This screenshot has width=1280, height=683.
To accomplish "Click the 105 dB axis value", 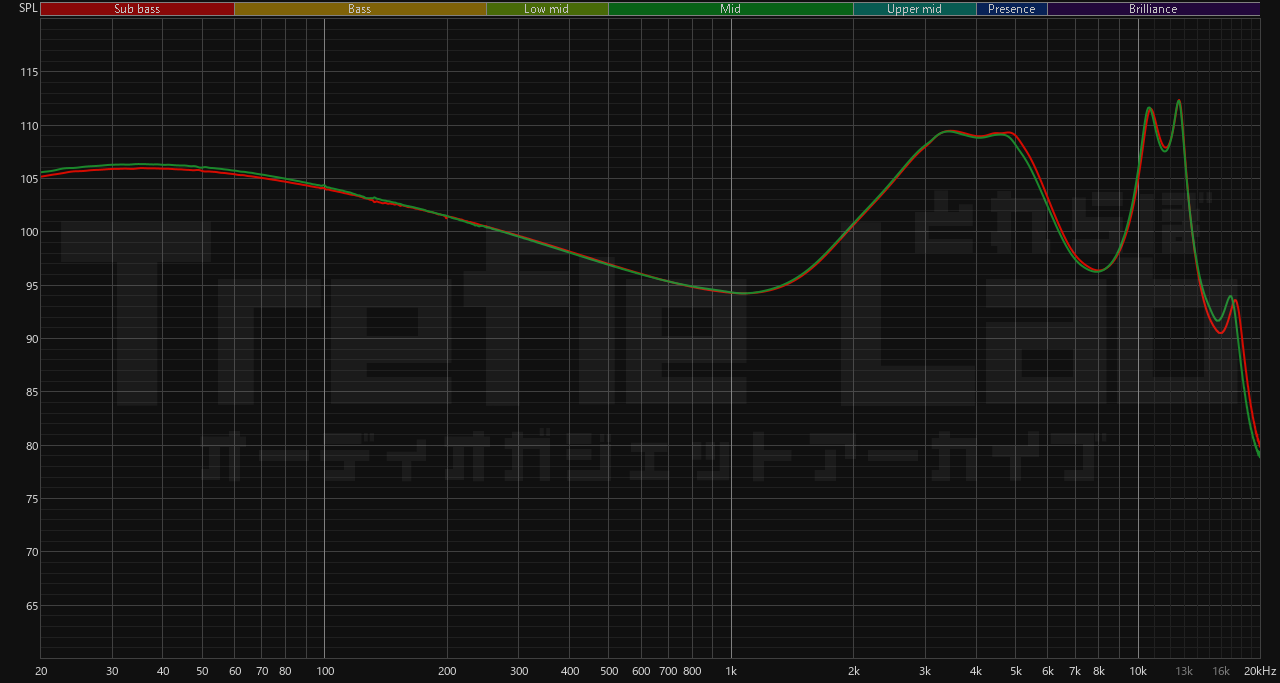I will (x=28, y=179).
